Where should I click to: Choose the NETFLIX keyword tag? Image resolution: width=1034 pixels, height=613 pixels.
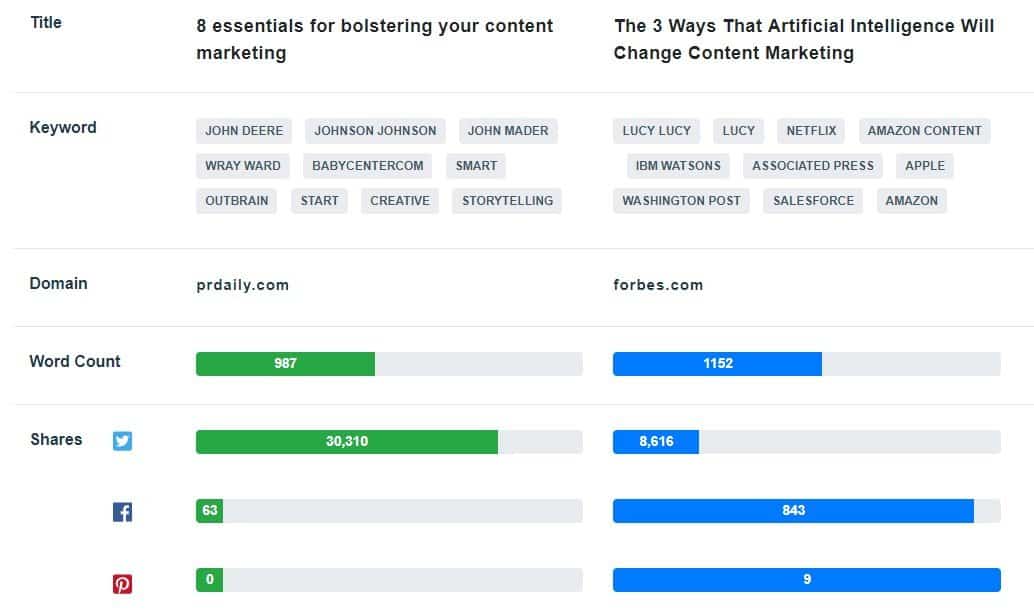tap(811, 131)
